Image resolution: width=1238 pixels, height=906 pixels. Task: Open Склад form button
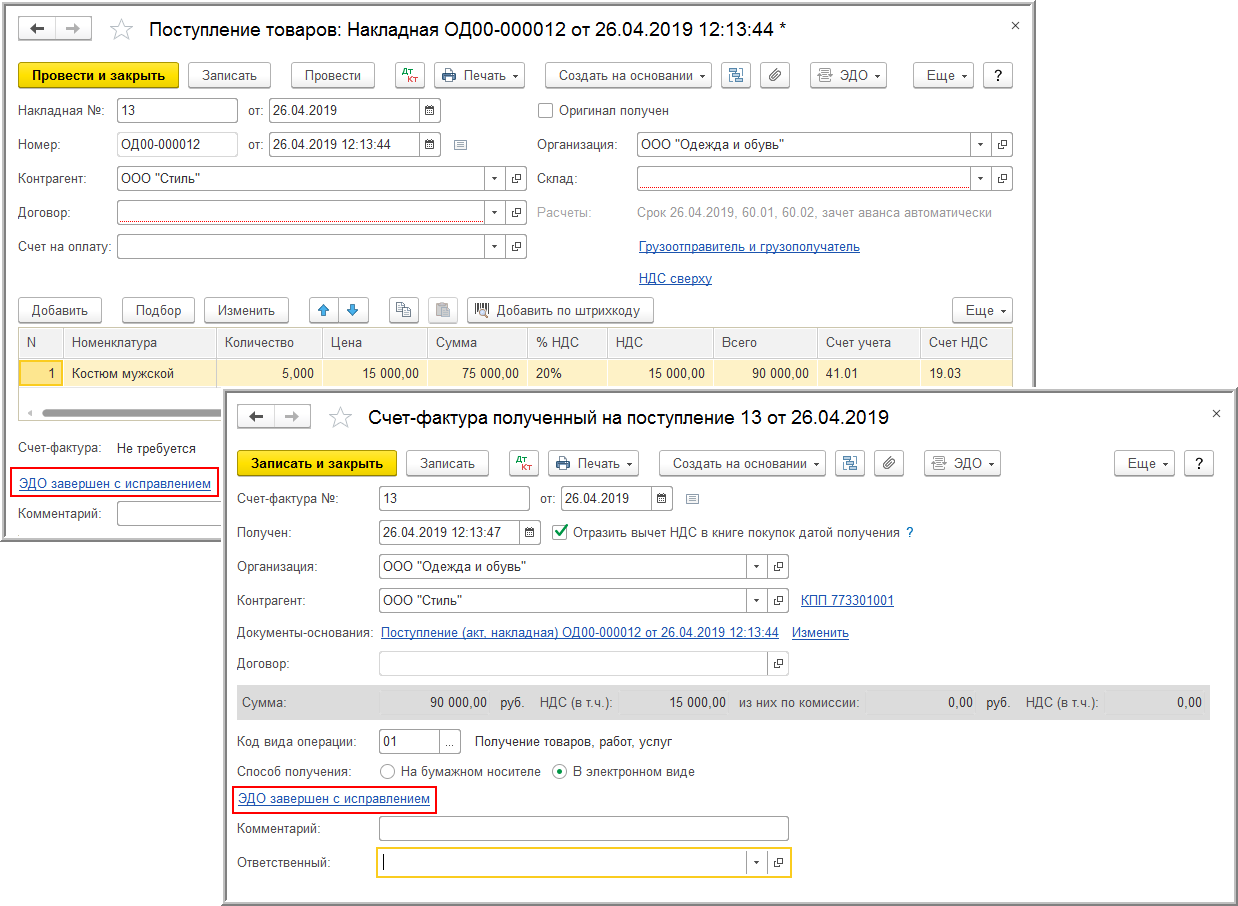click(x=1002, y=179)
